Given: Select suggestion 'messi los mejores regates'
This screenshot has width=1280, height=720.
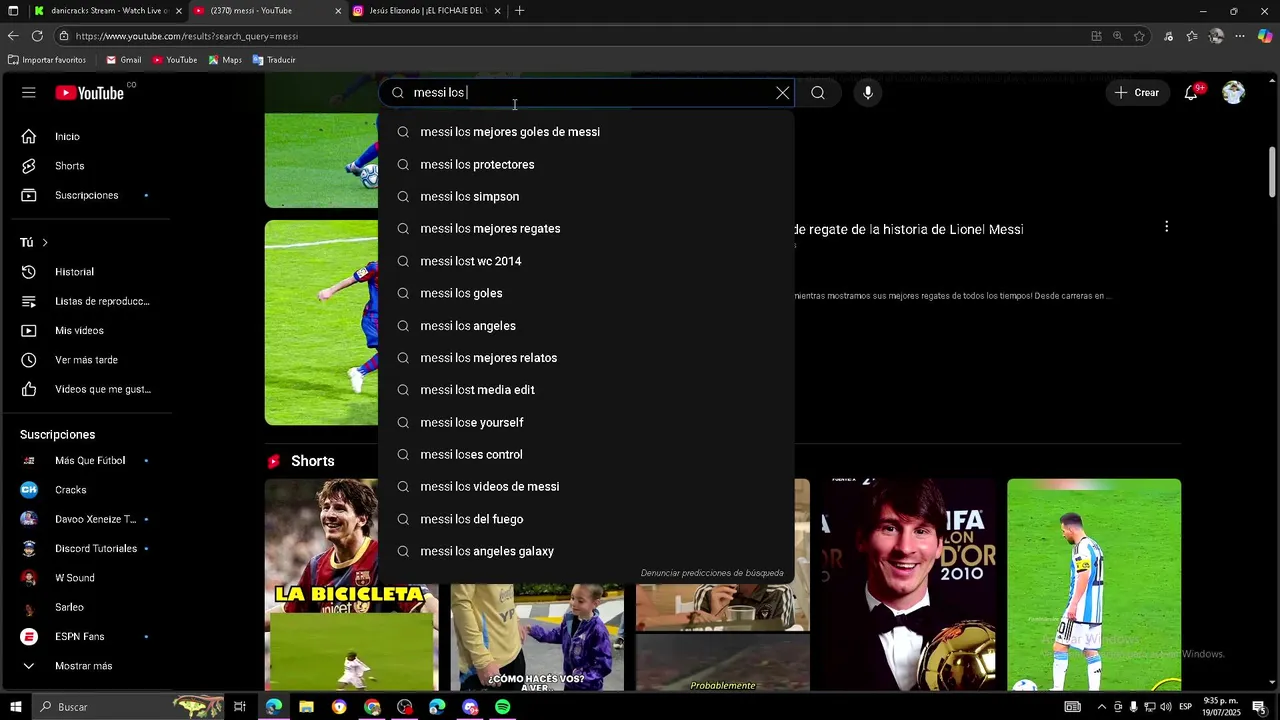Looking at the screenshot, I should 586,229.
